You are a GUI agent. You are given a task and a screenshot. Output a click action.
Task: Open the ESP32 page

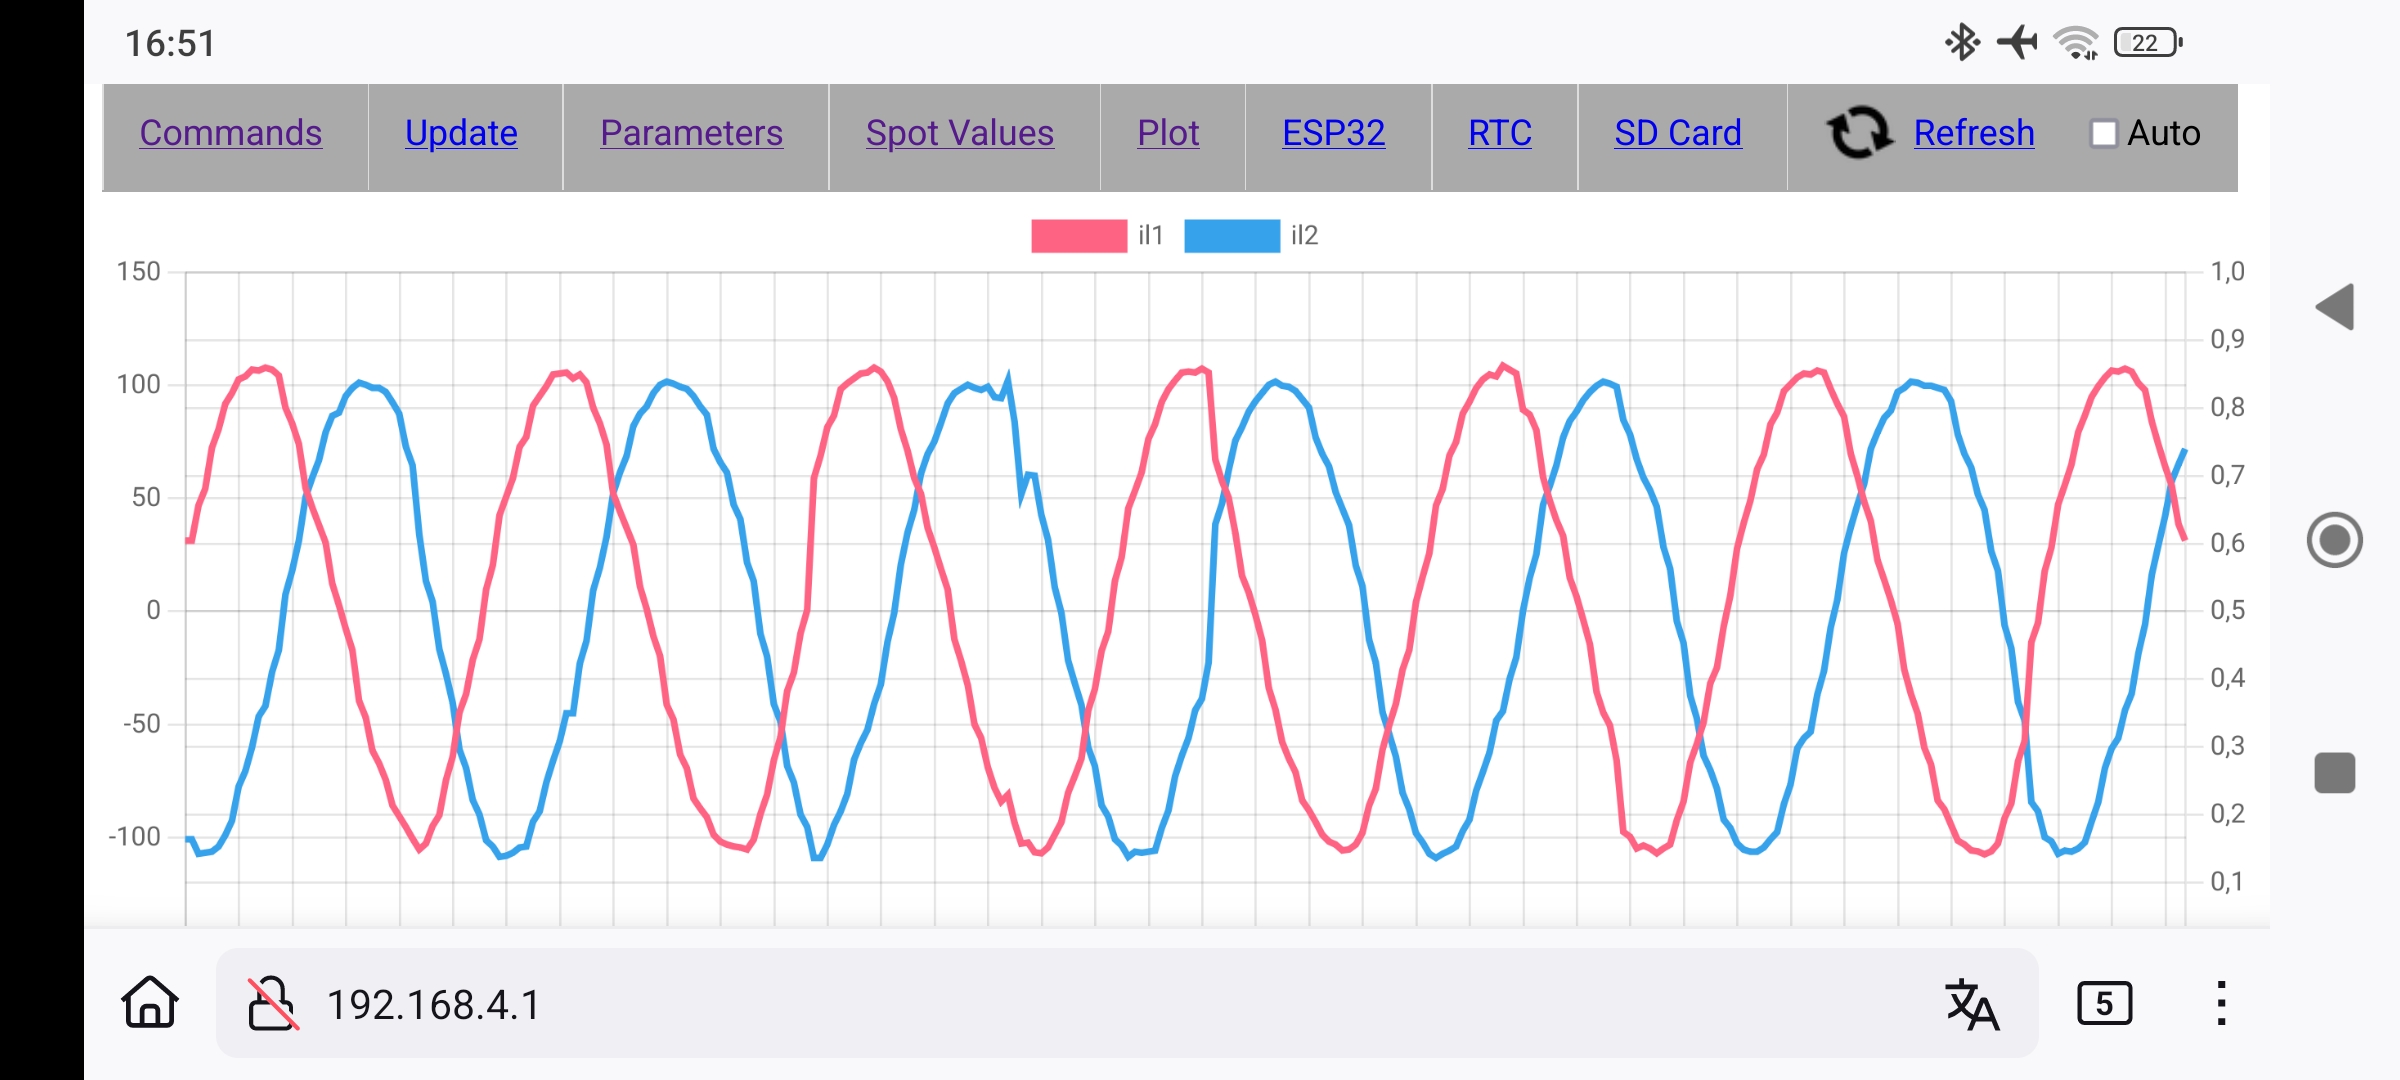click(1333, 133)
